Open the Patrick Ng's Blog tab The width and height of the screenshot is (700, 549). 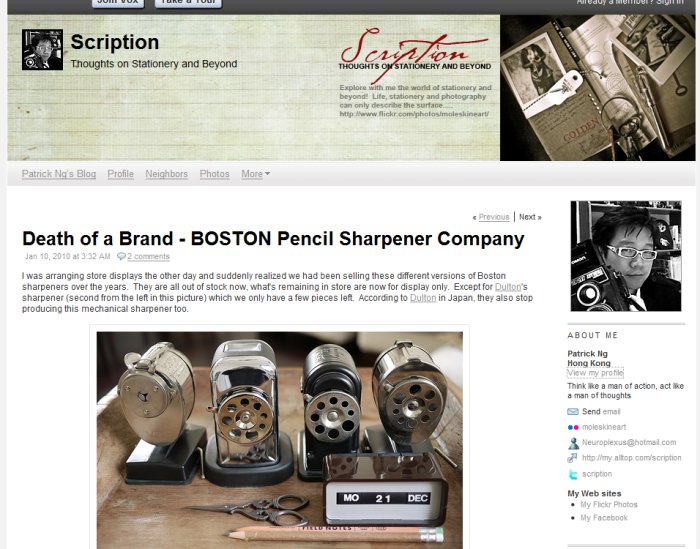pyautogui.click(x=59, y=174)
